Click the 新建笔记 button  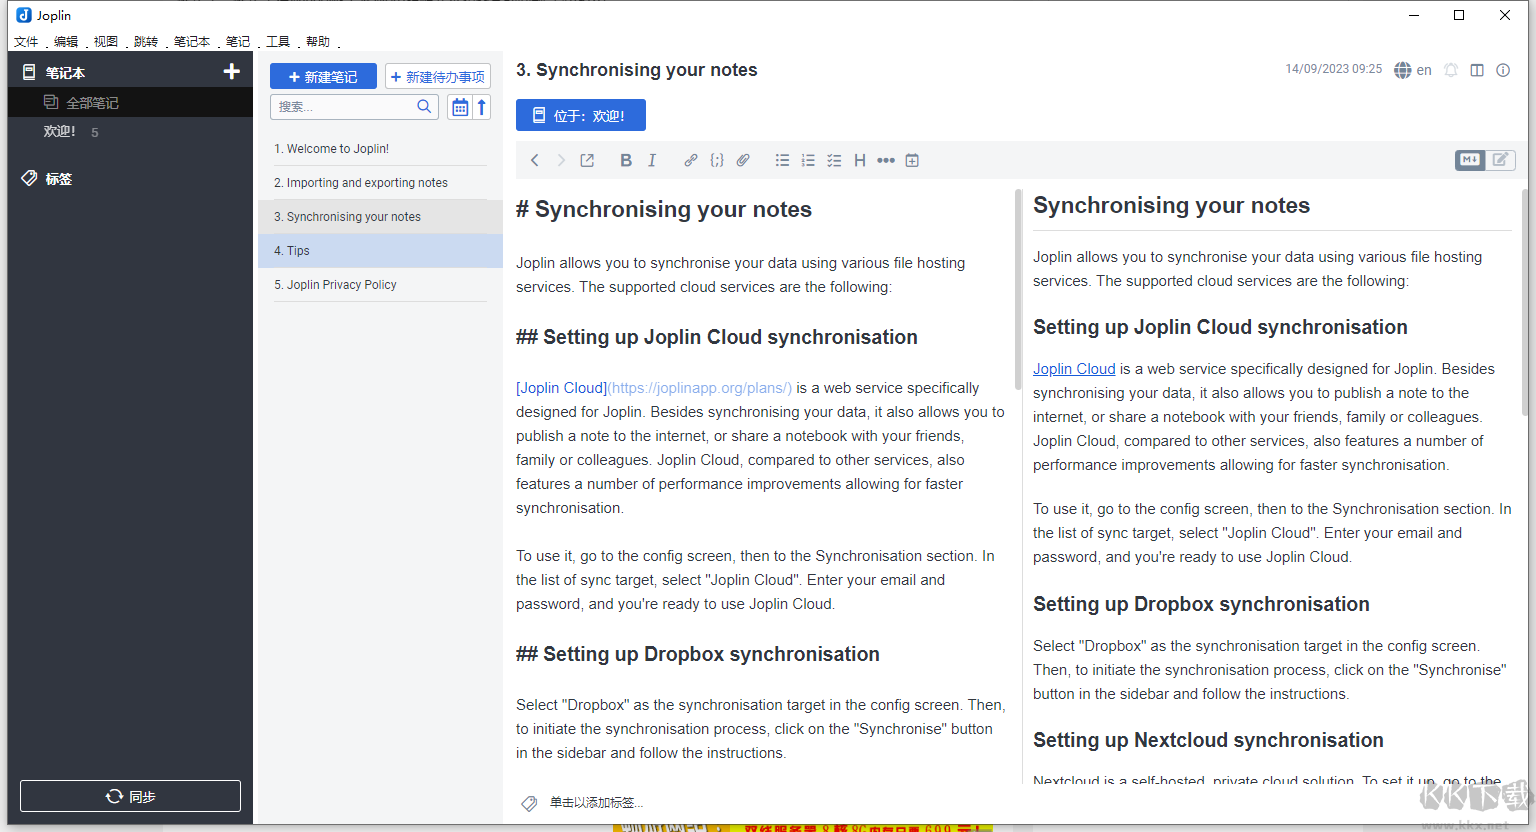click(x=323, y=77)
